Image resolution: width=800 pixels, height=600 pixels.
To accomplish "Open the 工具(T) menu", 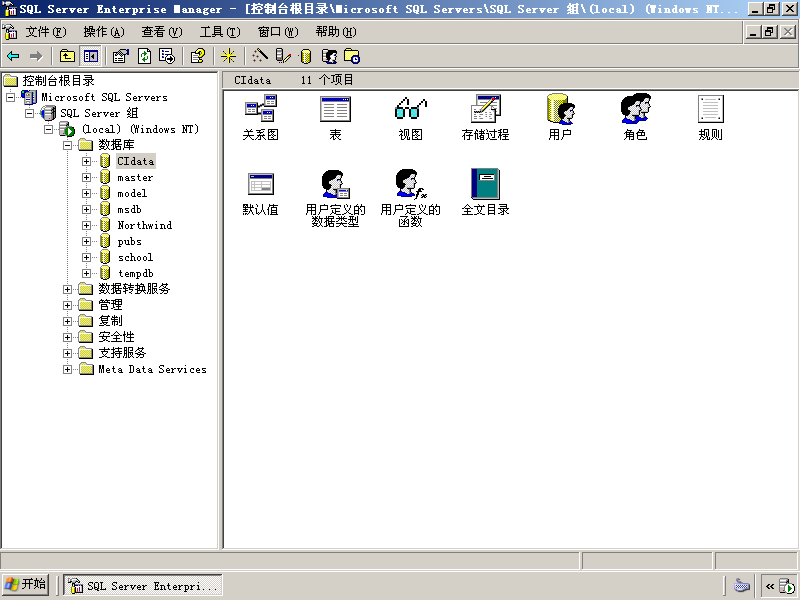I will 220,32.
